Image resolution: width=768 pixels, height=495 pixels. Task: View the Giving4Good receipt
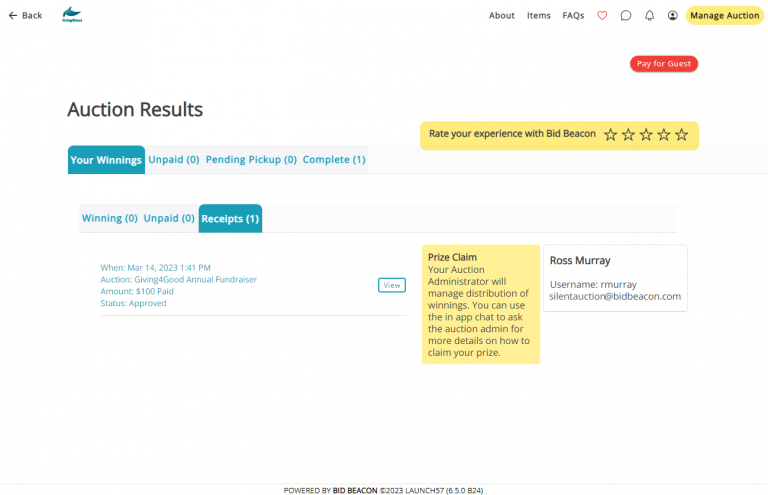(392, 285)
